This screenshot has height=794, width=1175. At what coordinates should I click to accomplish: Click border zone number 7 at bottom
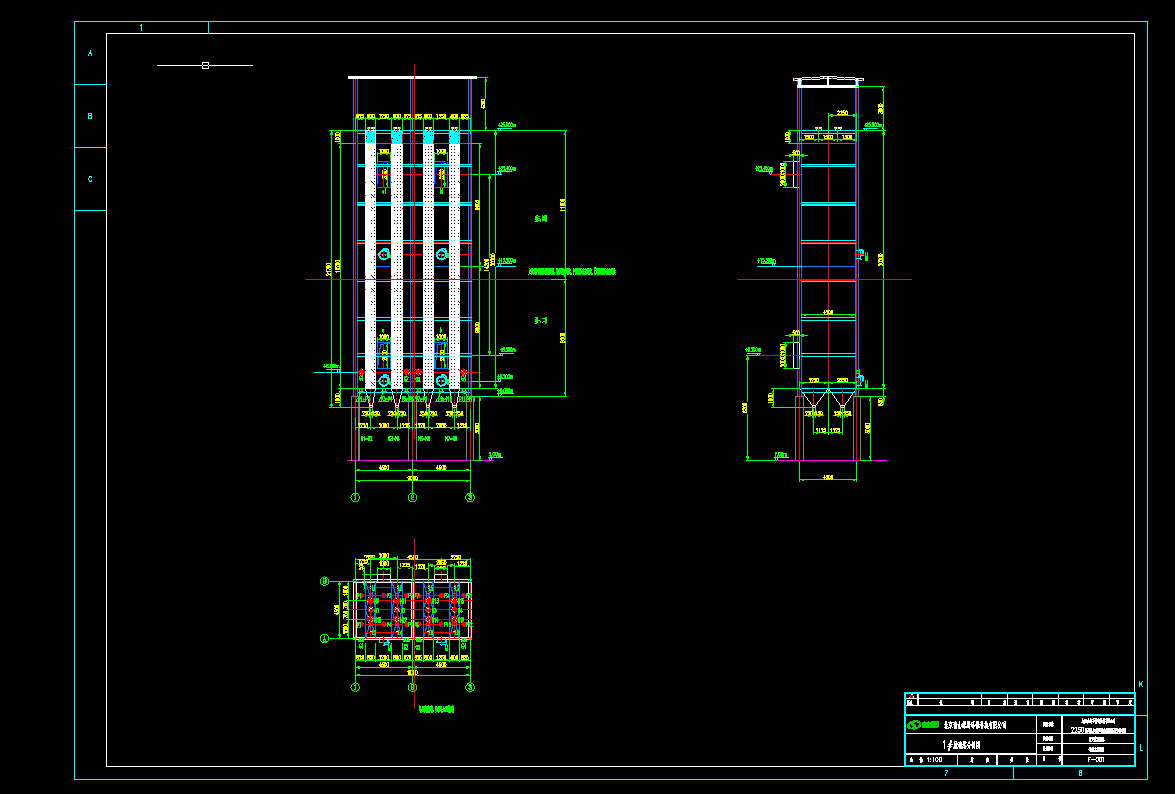[x=946, y=773]
